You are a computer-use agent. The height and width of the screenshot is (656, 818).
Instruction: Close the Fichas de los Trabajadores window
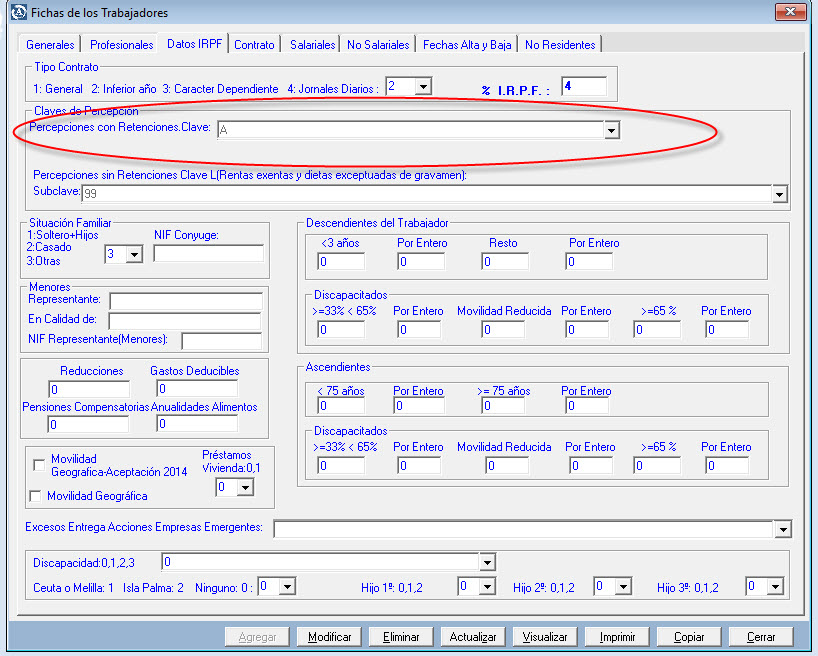point(789,12)
